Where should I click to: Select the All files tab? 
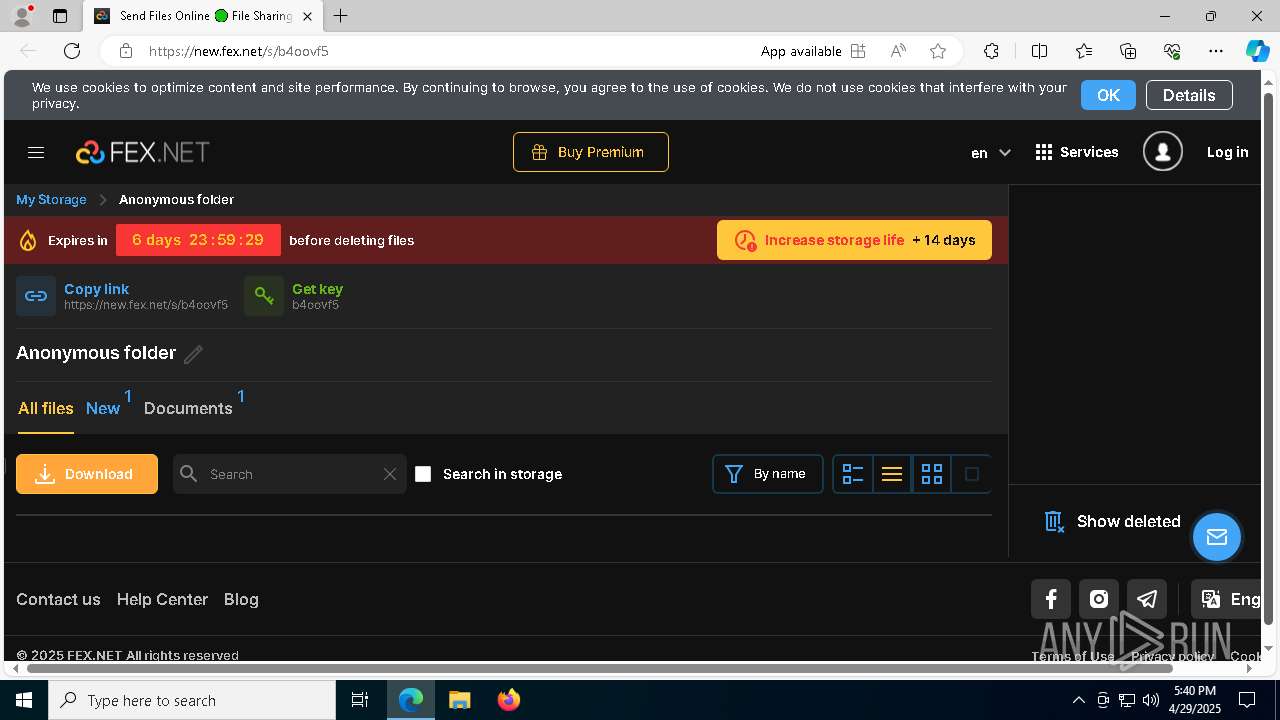tap(46, 408)
